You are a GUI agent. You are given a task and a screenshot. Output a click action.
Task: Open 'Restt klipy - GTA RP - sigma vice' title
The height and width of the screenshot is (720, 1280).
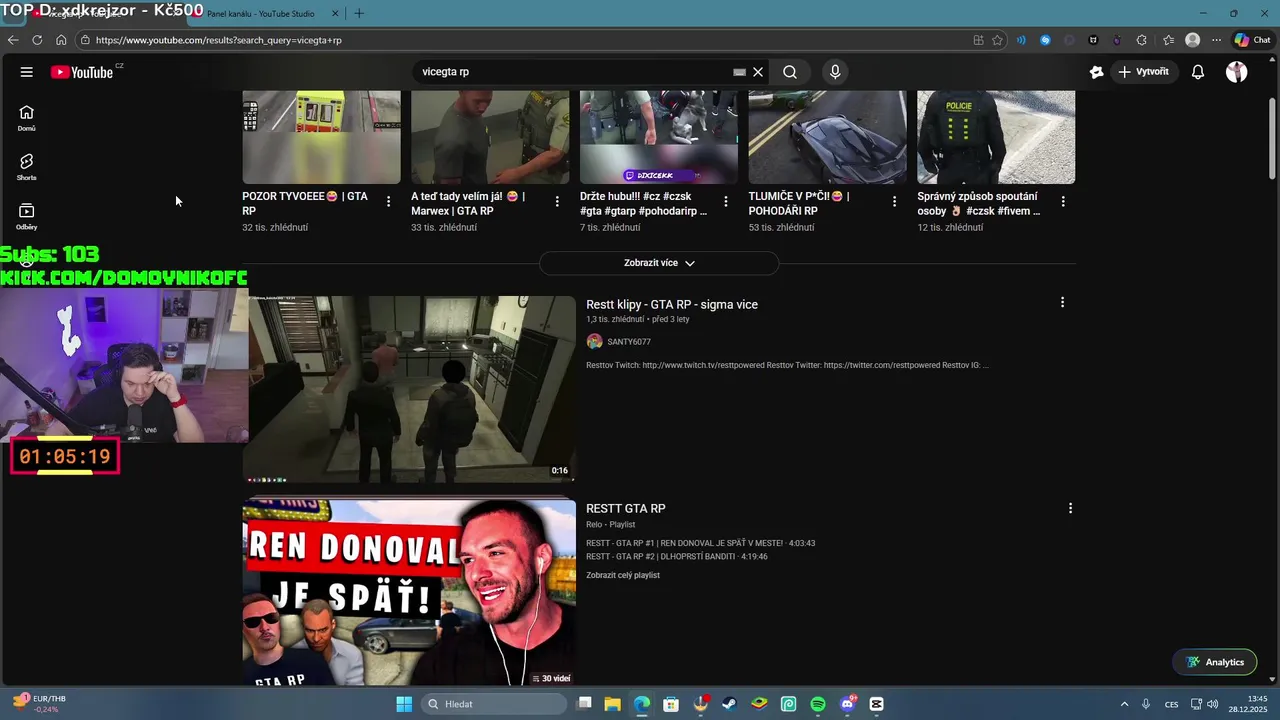tap(672, 305)
